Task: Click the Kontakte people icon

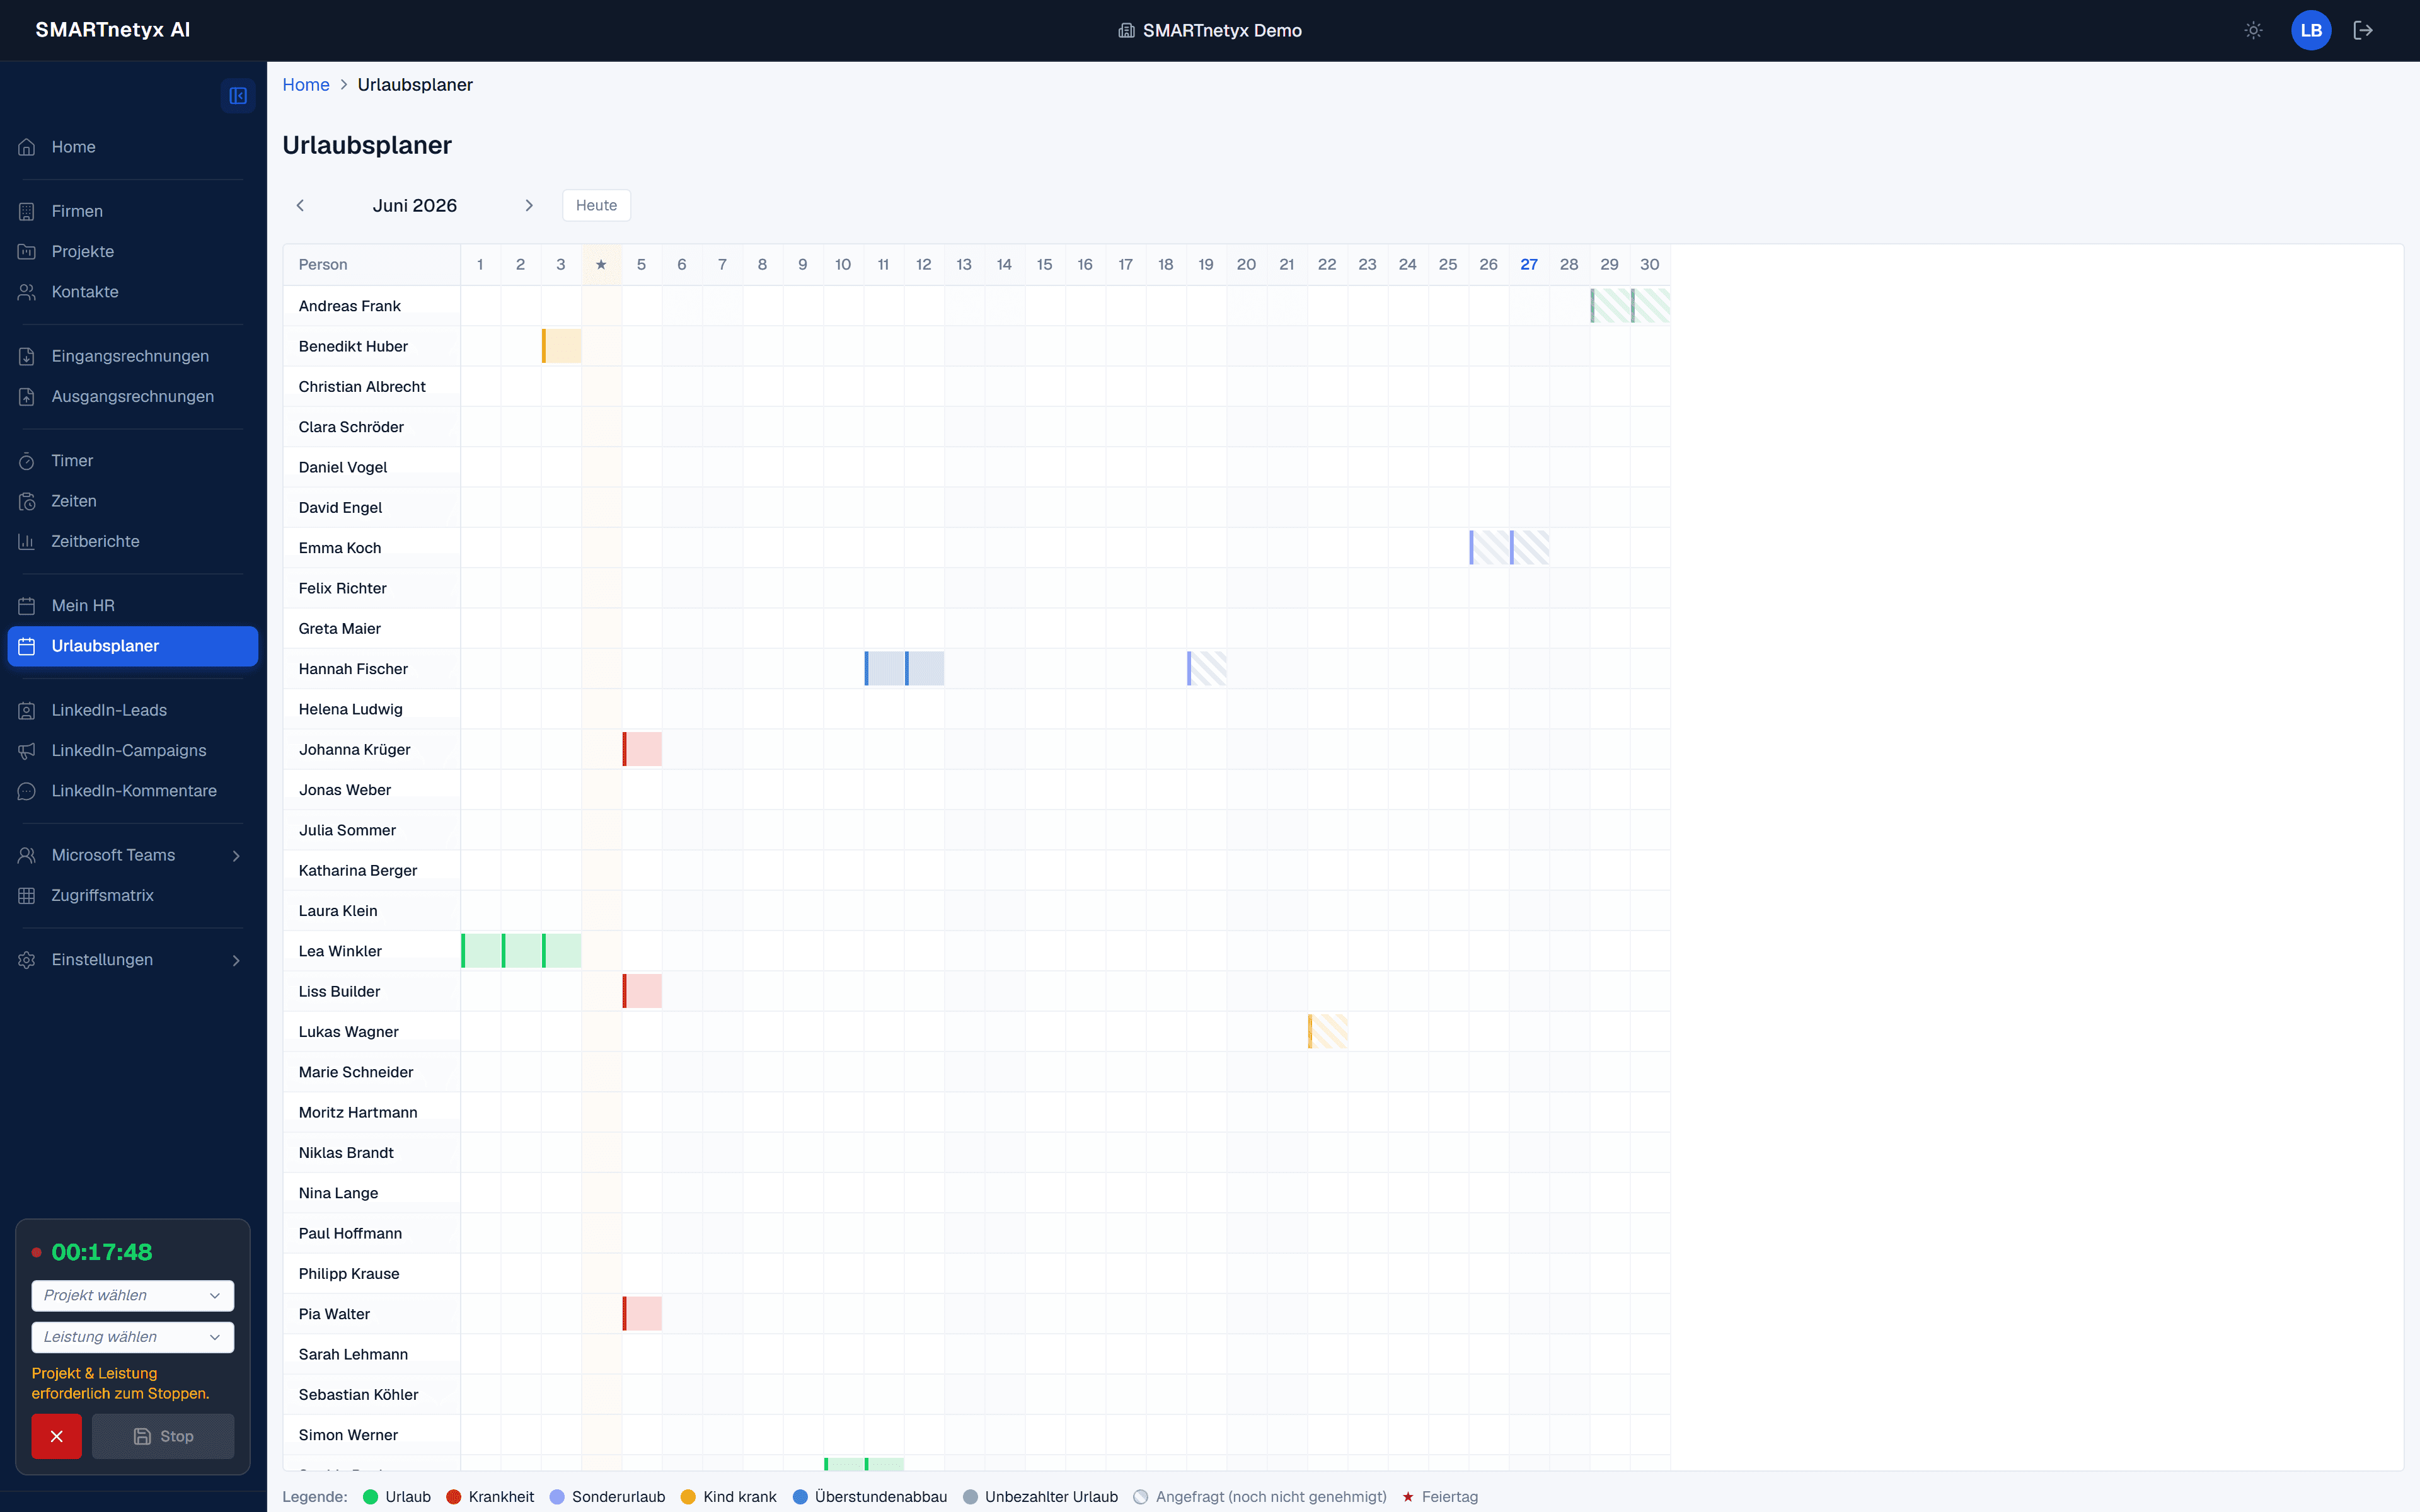Action: coord(27,292)
